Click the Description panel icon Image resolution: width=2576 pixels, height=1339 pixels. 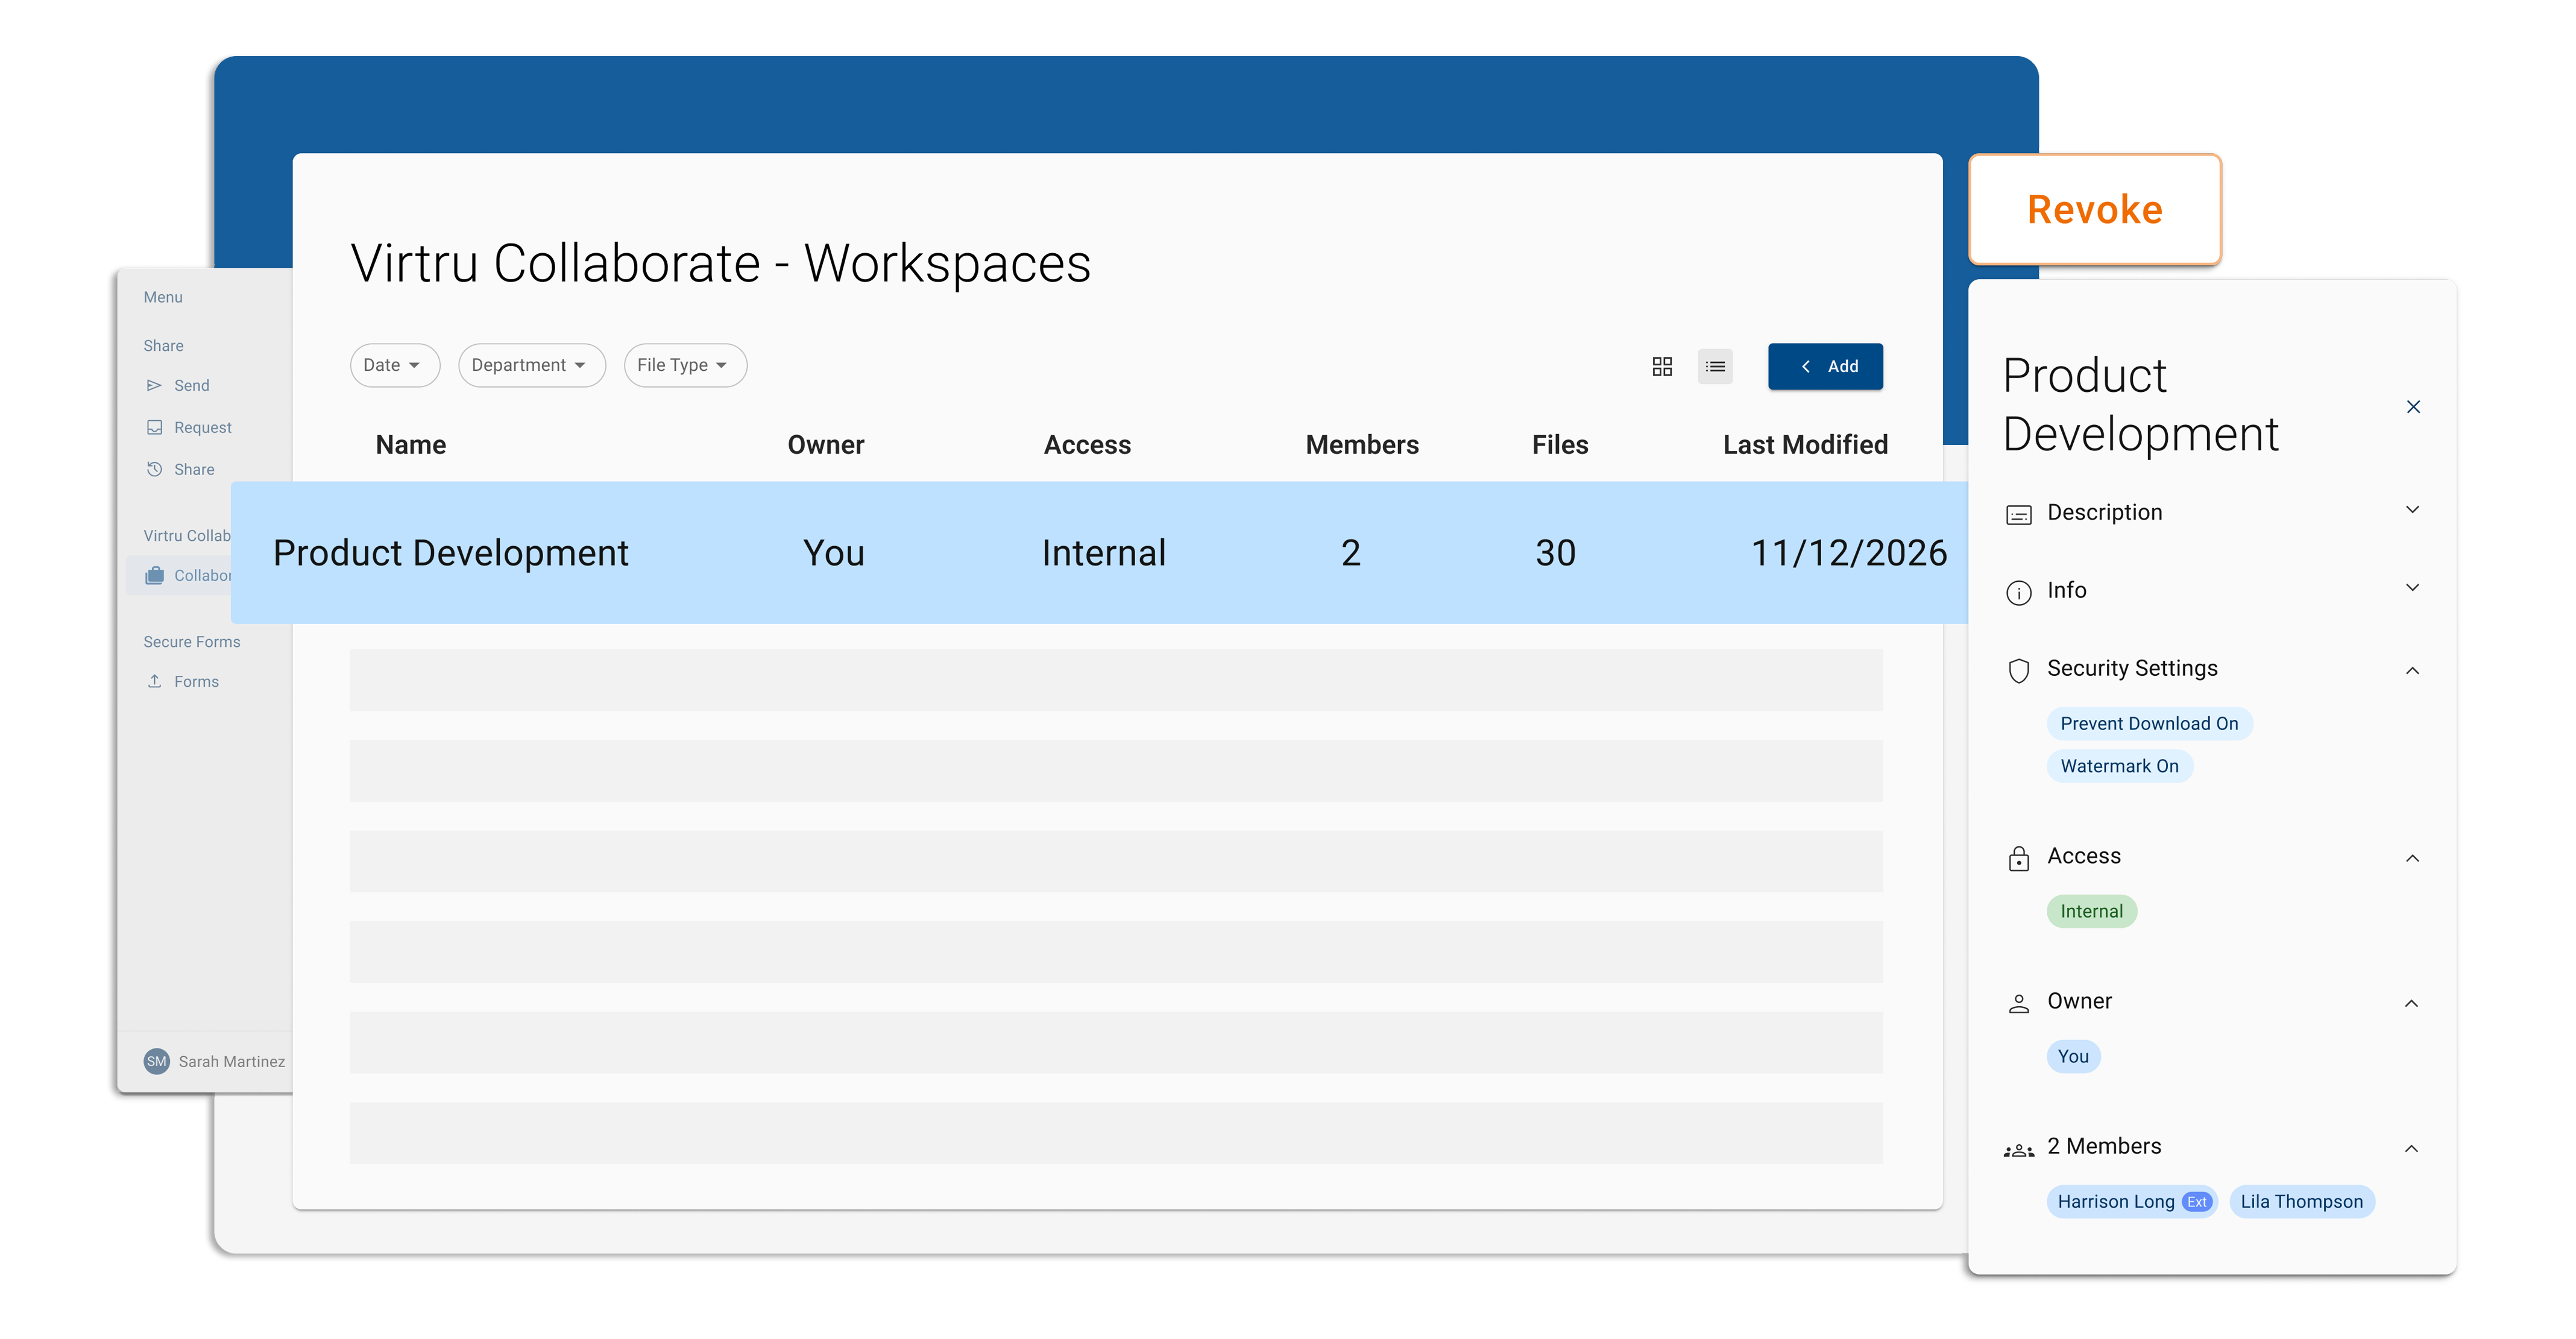[2019, 514]
